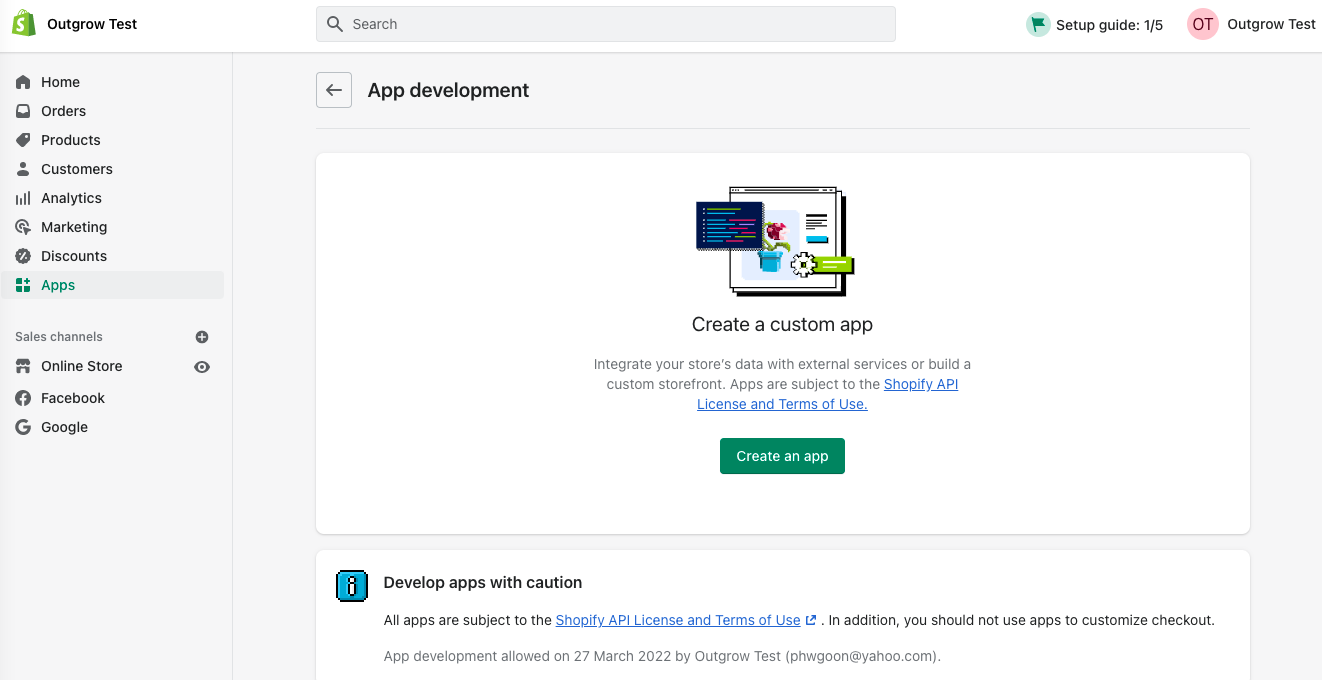Click the setup guide flag icon

coord(1038,24)
